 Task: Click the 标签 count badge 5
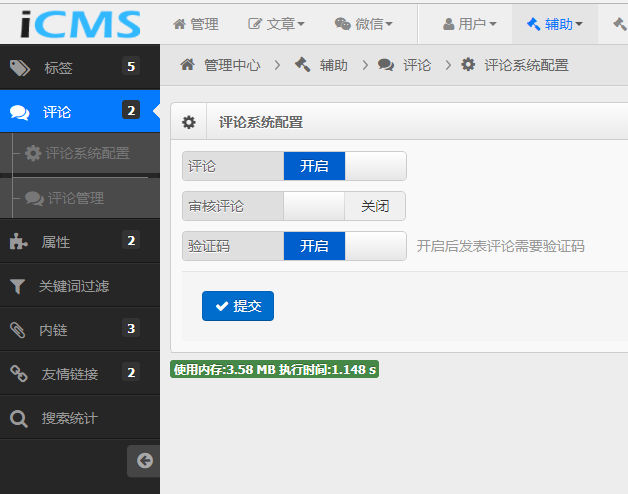131,66
